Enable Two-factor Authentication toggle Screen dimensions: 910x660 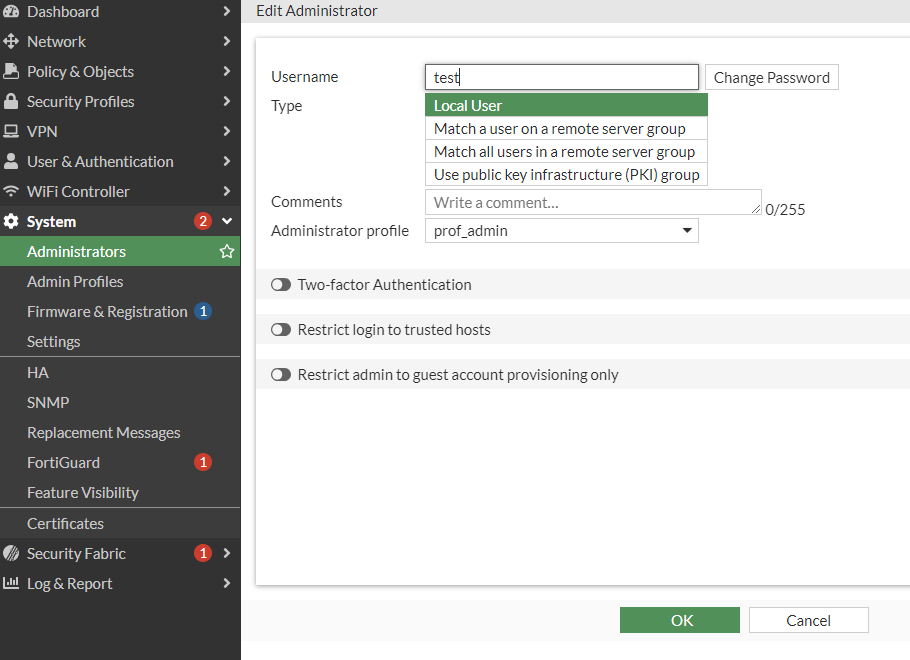click(281, 285)
